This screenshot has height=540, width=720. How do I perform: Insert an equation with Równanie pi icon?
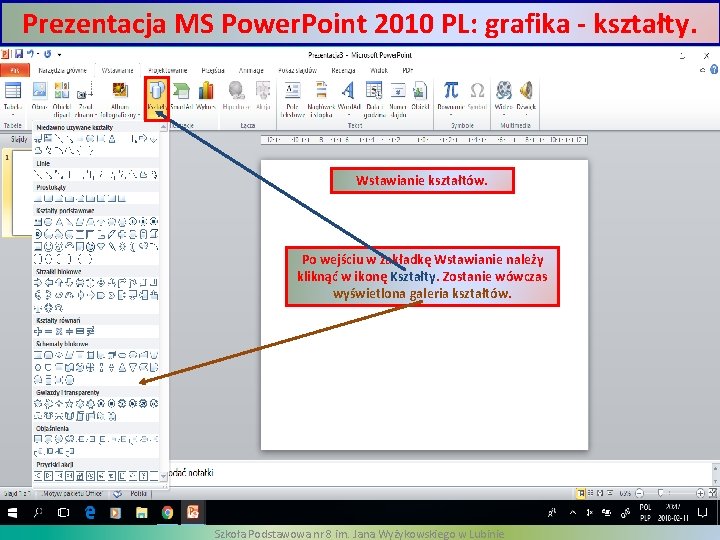click(x=450, y=90)
